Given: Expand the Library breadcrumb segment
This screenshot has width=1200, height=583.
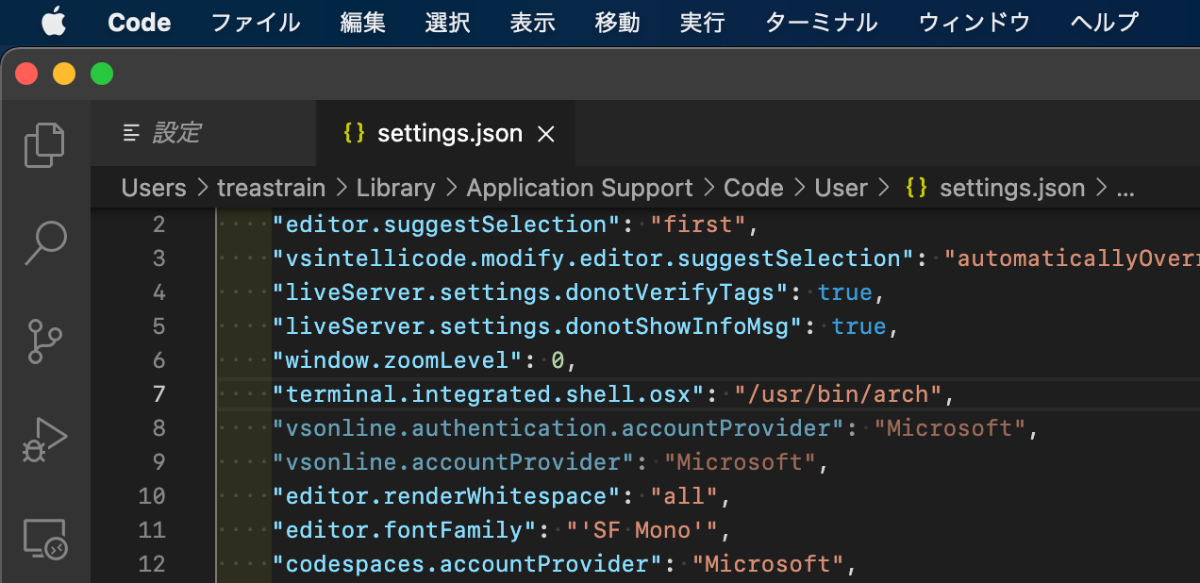Looking at the screenshot, I should tap(395, 188).
